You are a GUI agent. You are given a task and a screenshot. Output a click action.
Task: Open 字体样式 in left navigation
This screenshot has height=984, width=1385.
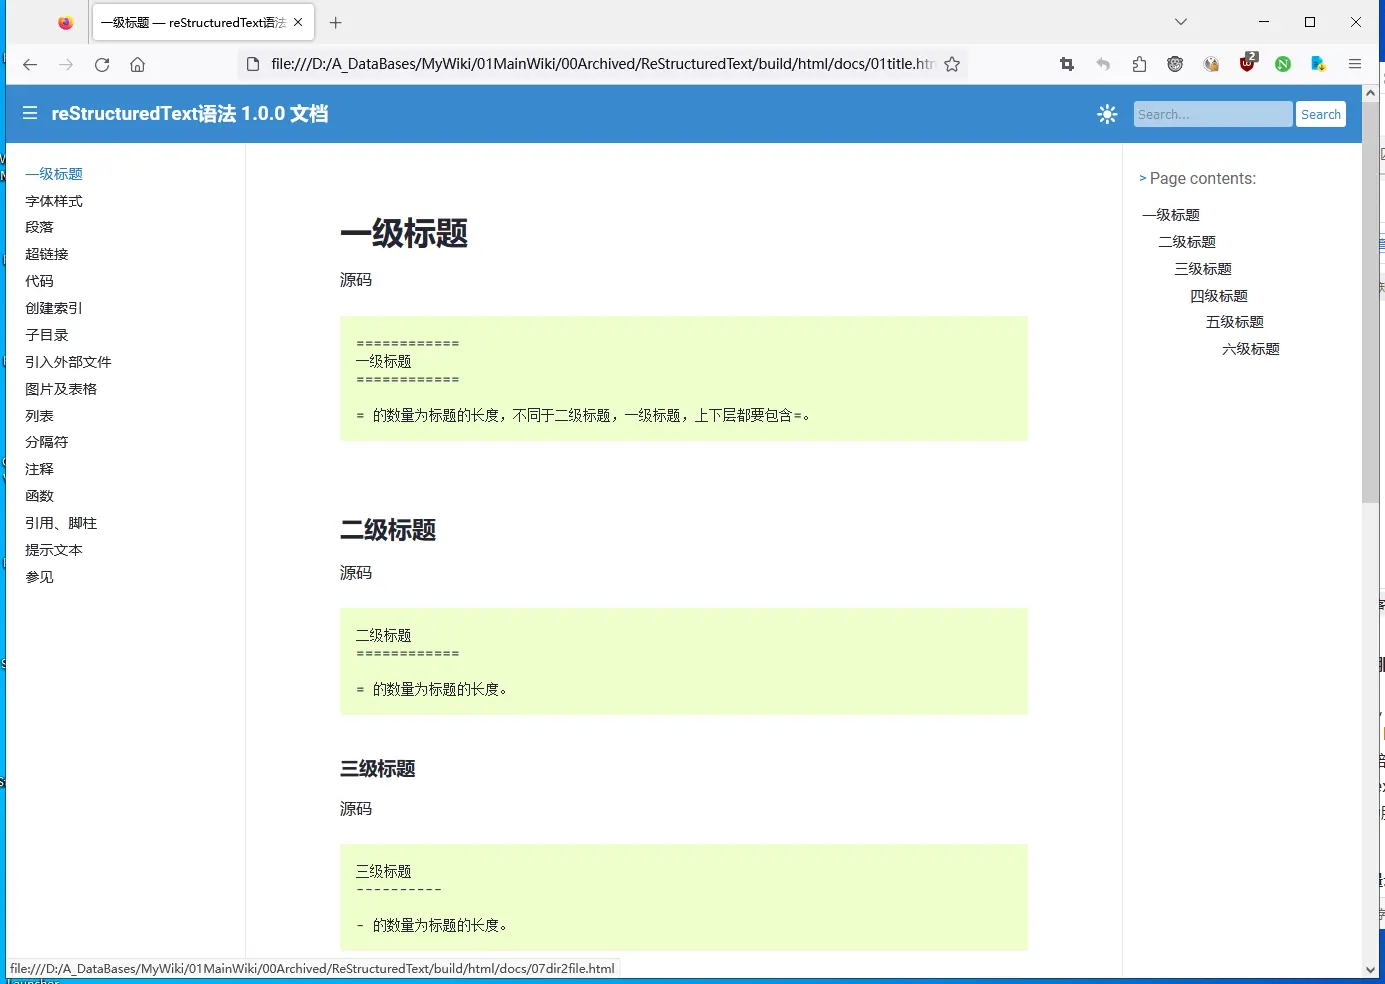pyautogui.click(x=54, y=201)
